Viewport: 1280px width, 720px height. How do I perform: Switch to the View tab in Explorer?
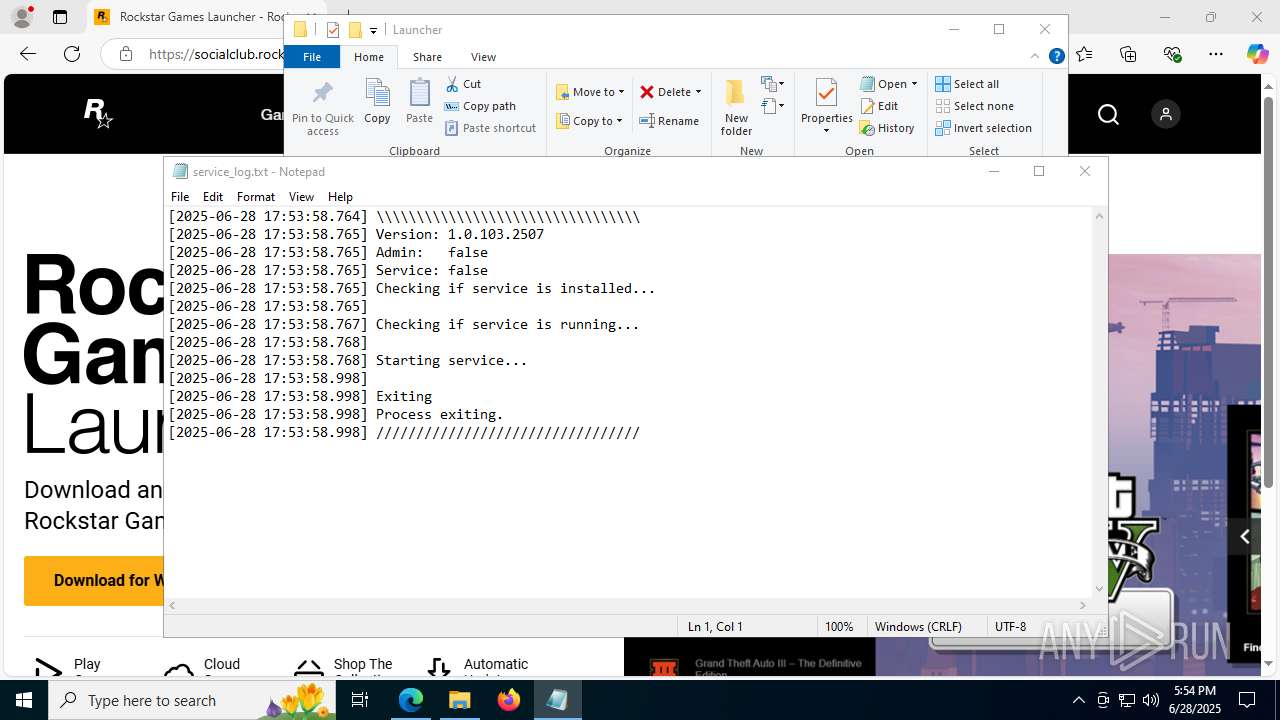(x=483, y=57)
